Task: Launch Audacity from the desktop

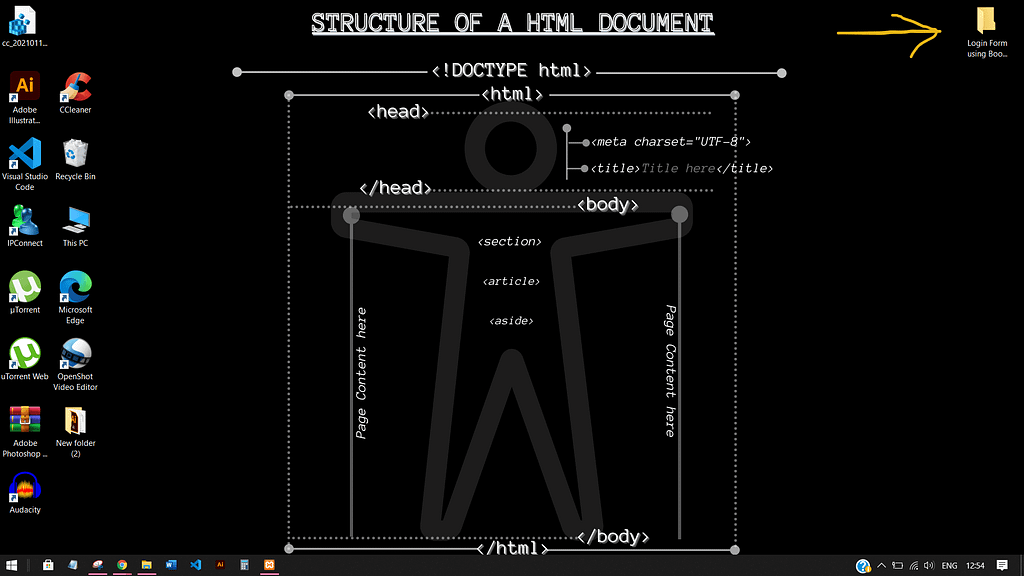Action: tap(24, 490)
